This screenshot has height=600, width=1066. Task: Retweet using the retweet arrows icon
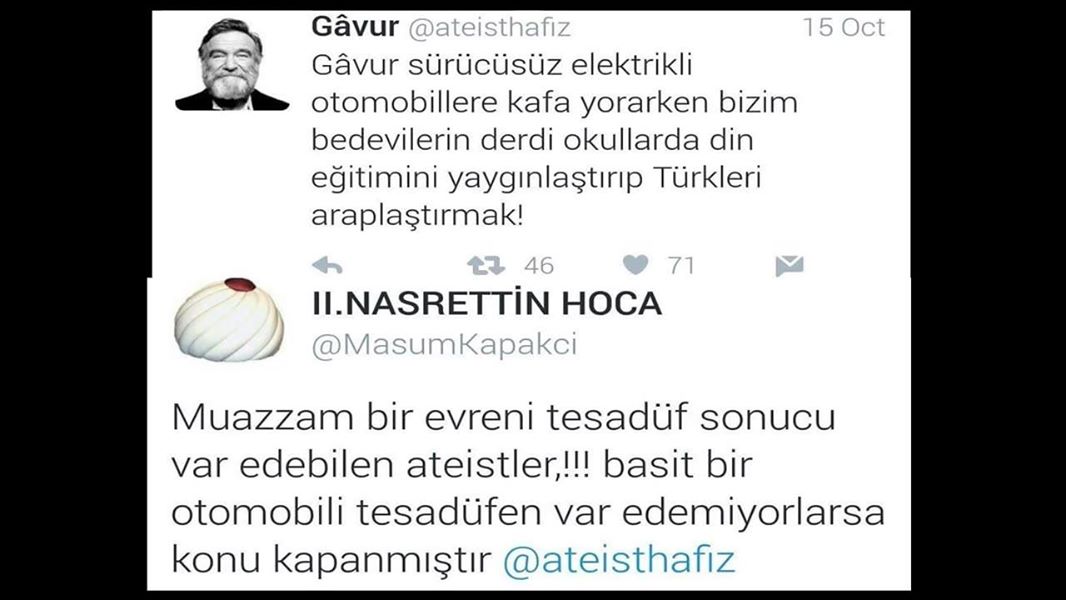pos(486,266)
